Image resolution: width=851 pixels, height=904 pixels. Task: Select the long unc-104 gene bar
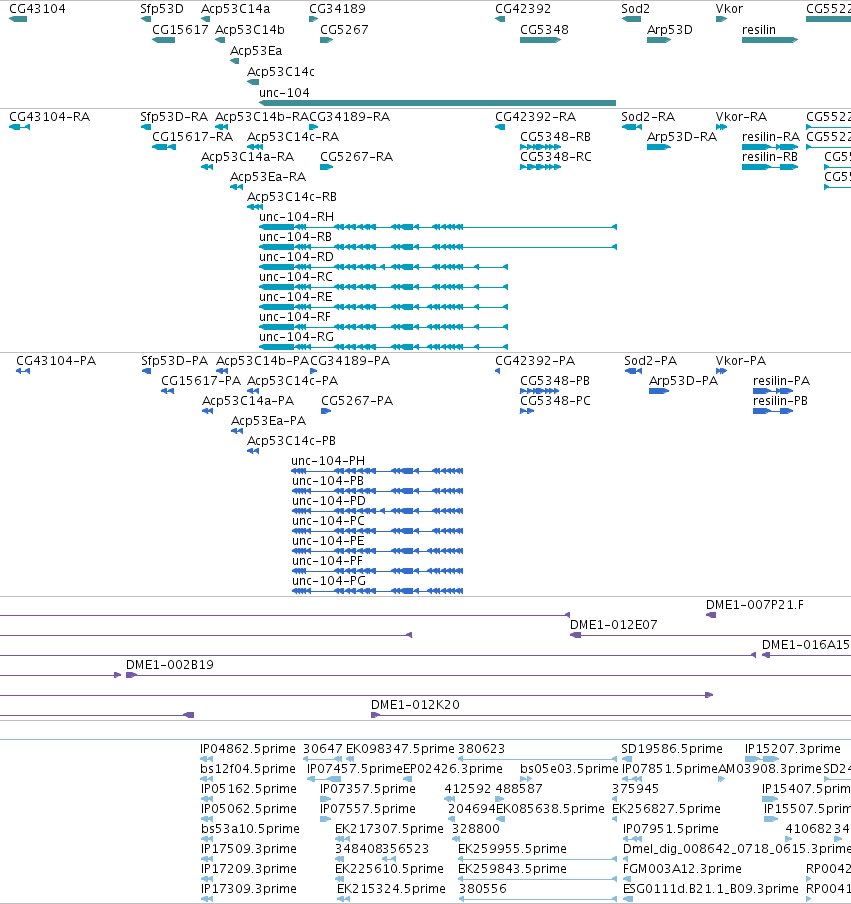pyautogui.click(x=438, y=103)
